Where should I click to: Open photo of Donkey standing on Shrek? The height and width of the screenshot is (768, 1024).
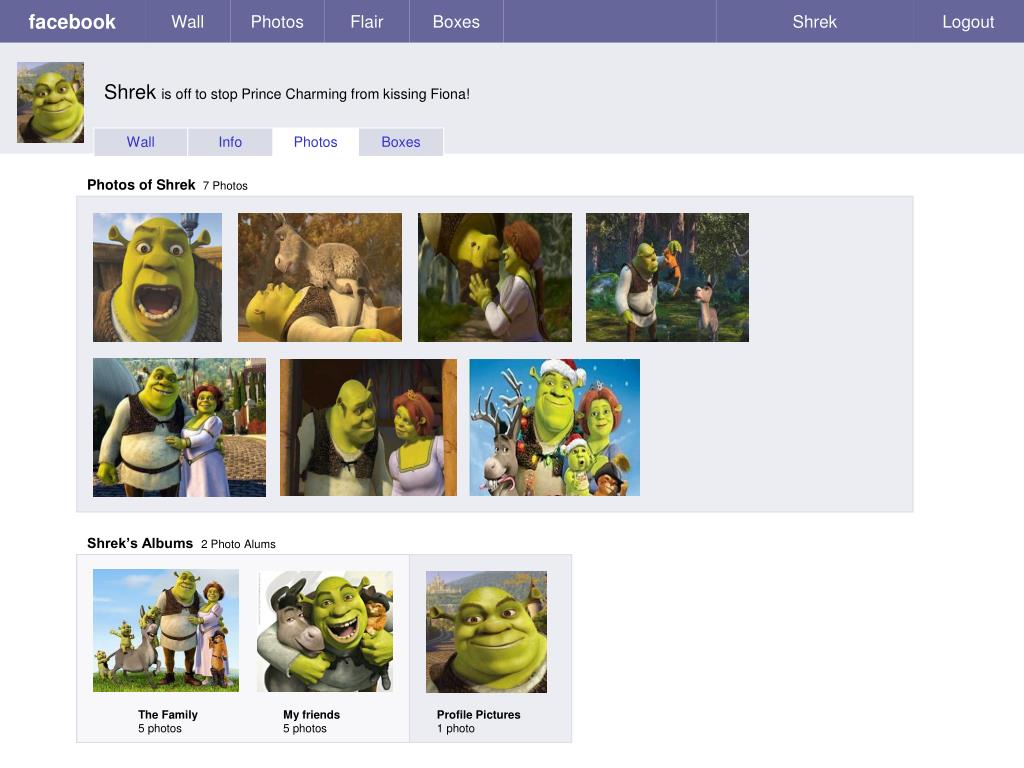tap(320, 277)
